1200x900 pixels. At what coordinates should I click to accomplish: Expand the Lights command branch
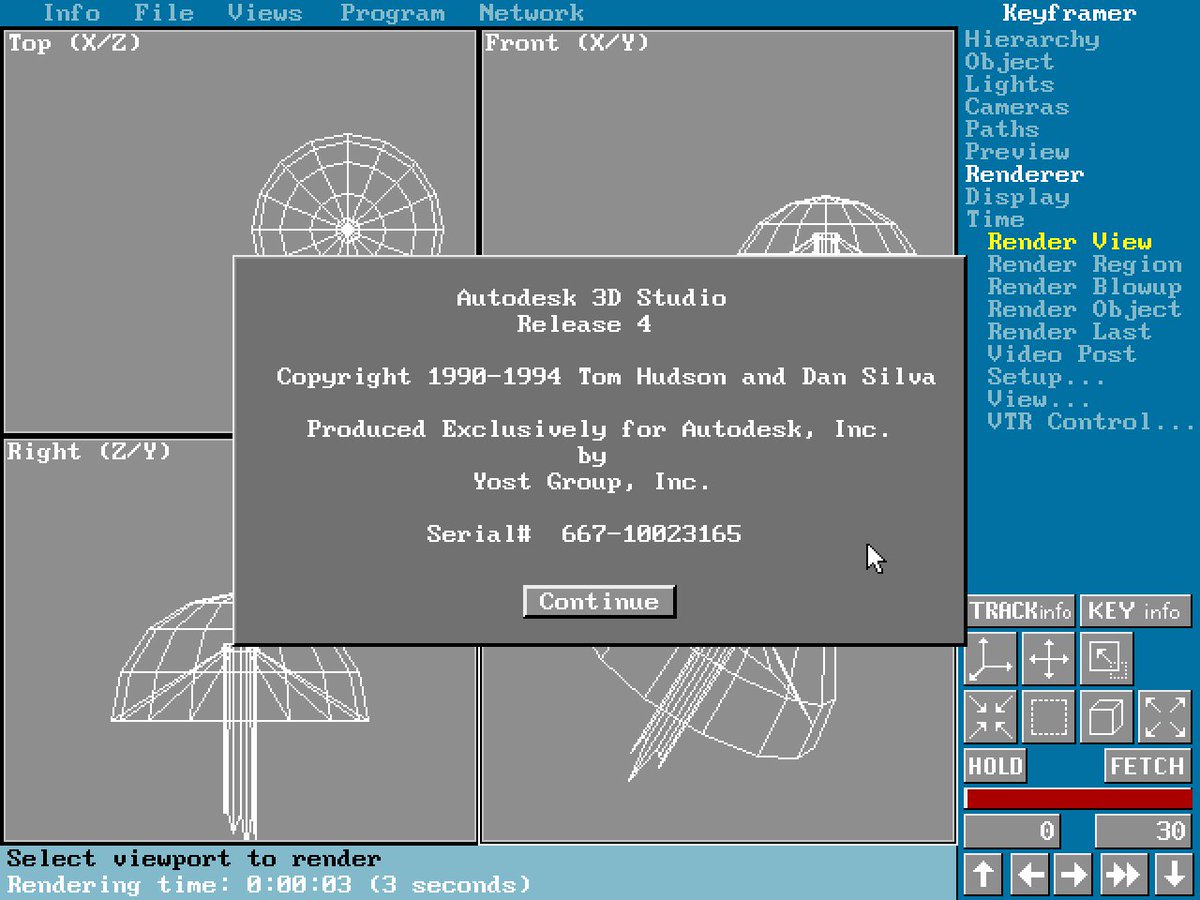1009,85
